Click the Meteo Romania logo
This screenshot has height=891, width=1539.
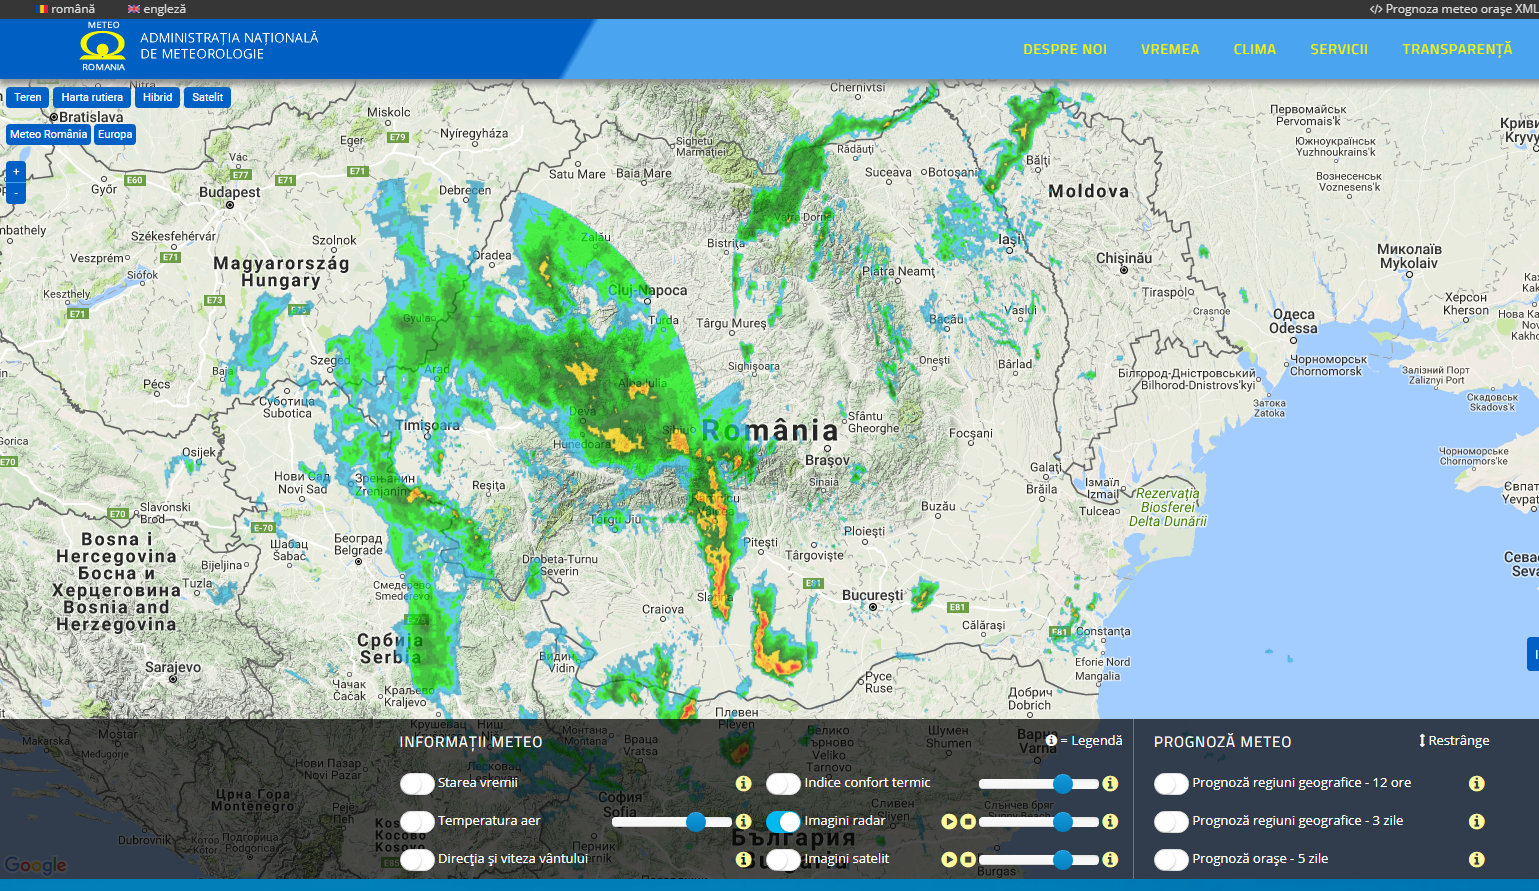[103, 47]
